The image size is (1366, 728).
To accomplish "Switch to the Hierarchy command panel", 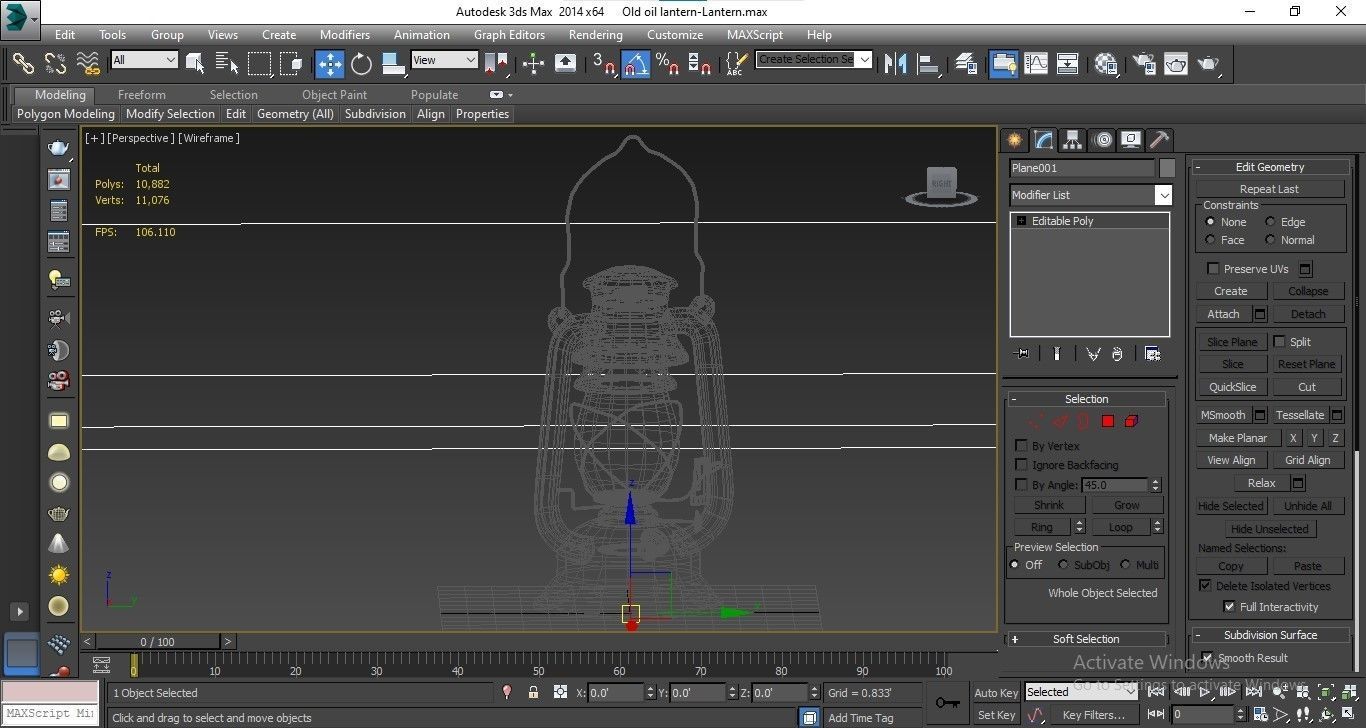I will click(1073, 140).
